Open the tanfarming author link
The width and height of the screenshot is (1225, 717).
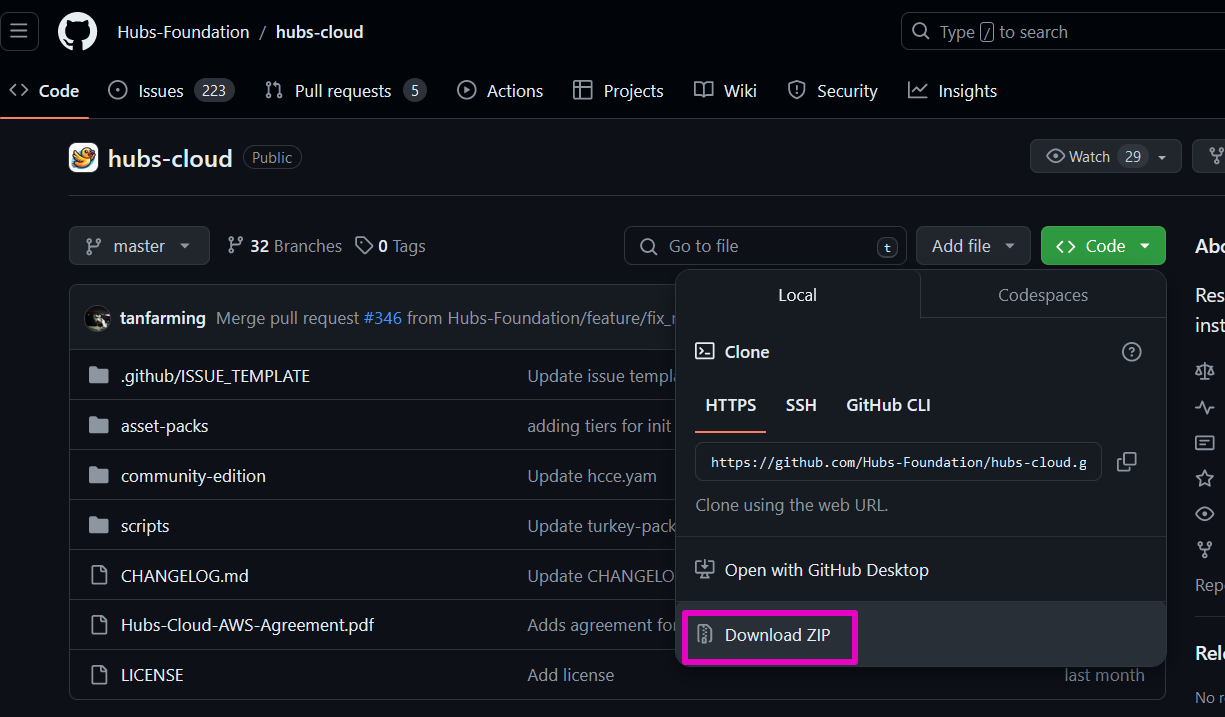click(x=163, y=318)
